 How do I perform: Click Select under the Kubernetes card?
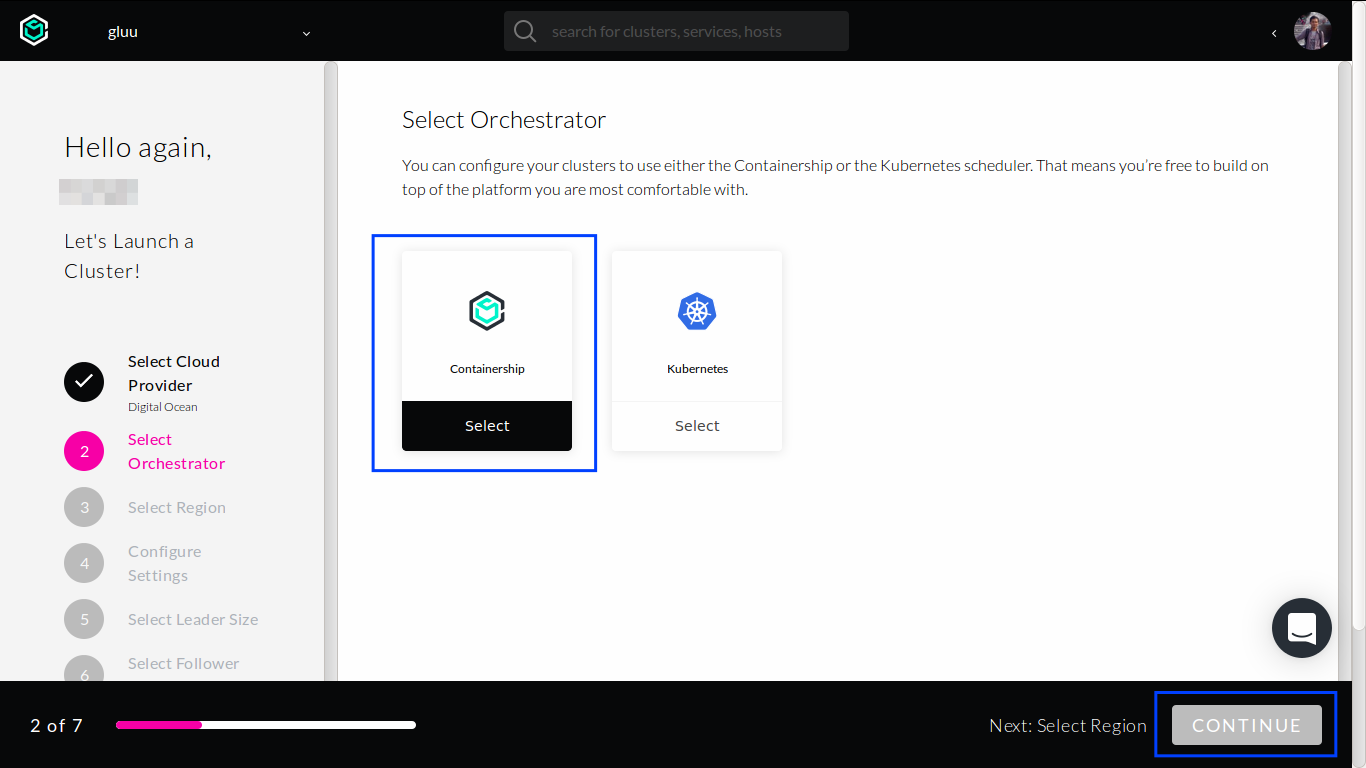click(x=697, y=425)
